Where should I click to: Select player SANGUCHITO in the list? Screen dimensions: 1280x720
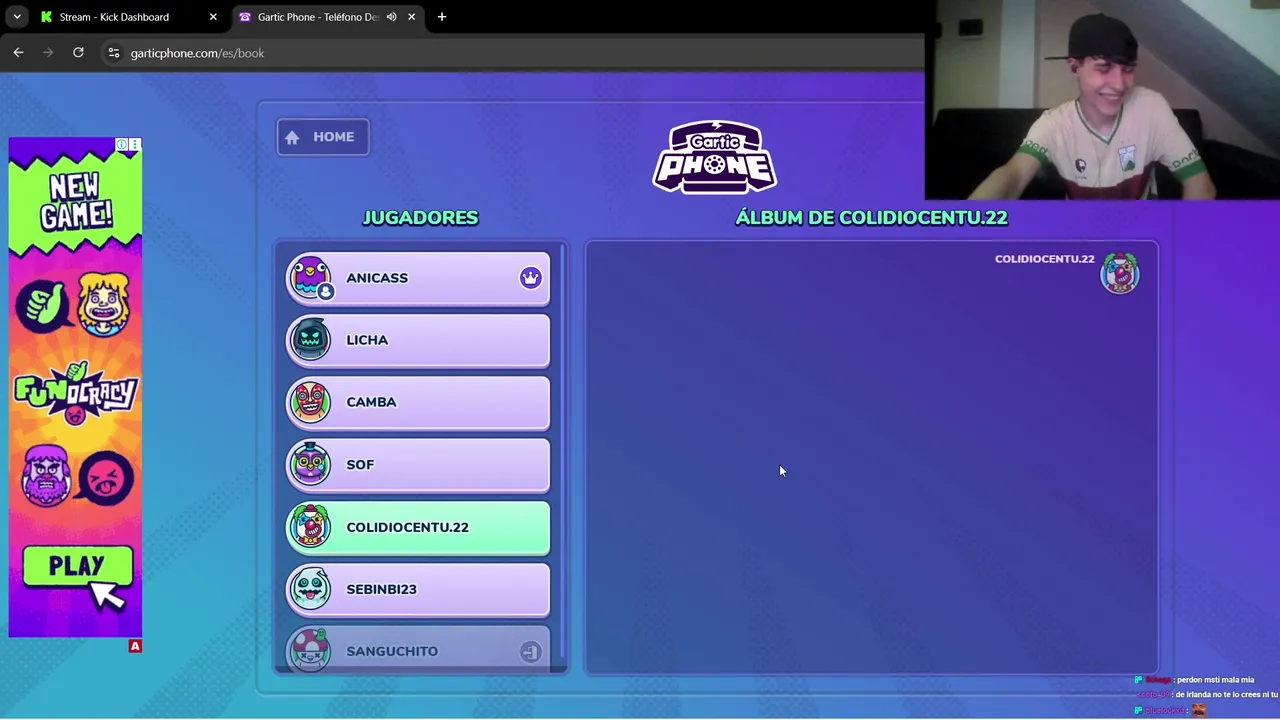tap(418, 650)
